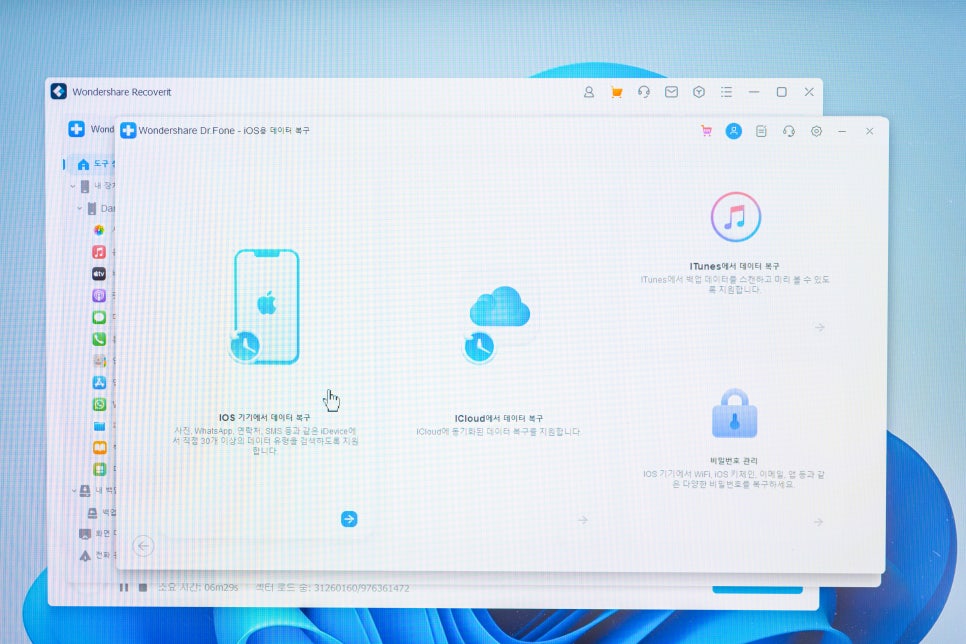Open the mail envelope icon in Recoverit
This screenshot has width=966, height=644.
pos(672,92)
